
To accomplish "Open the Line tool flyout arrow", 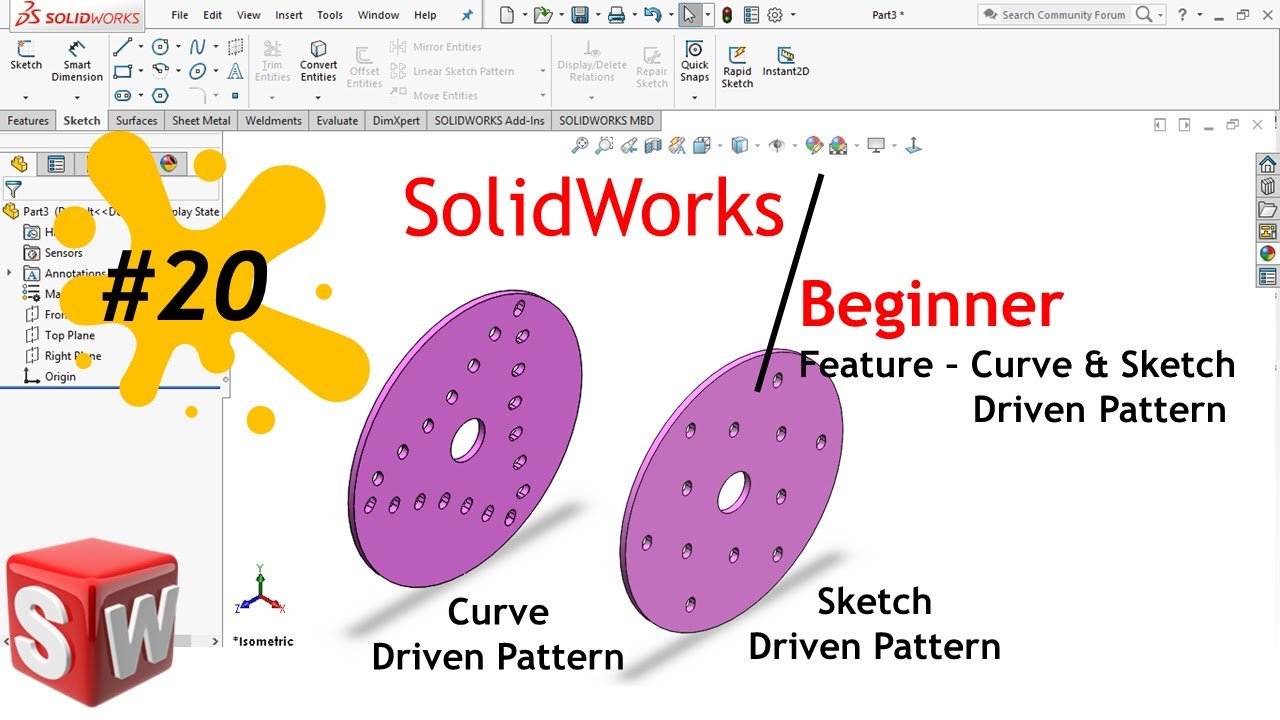I will click(140, 47).
